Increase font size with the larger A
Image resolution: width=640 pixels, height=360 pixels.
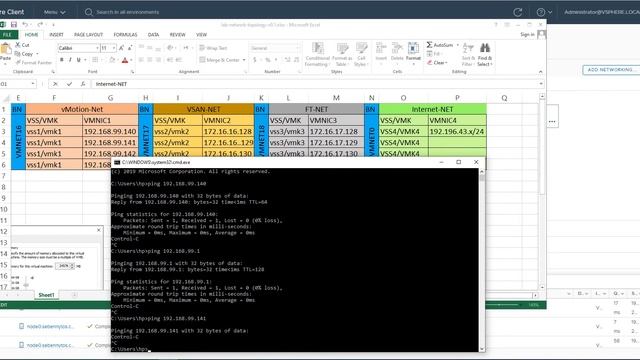121,48
